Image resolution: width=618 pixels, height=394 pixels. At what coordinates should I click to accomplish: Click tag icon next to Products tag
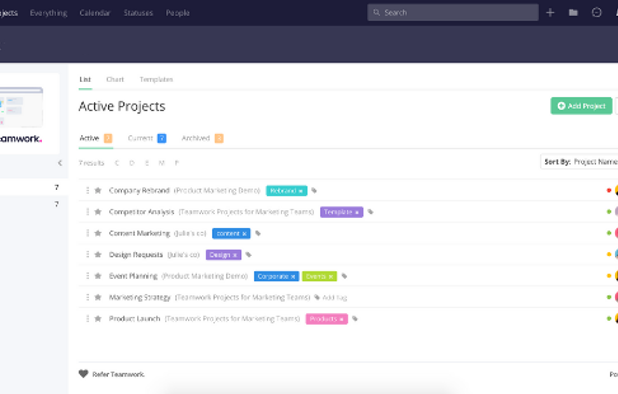coord(355,319)
